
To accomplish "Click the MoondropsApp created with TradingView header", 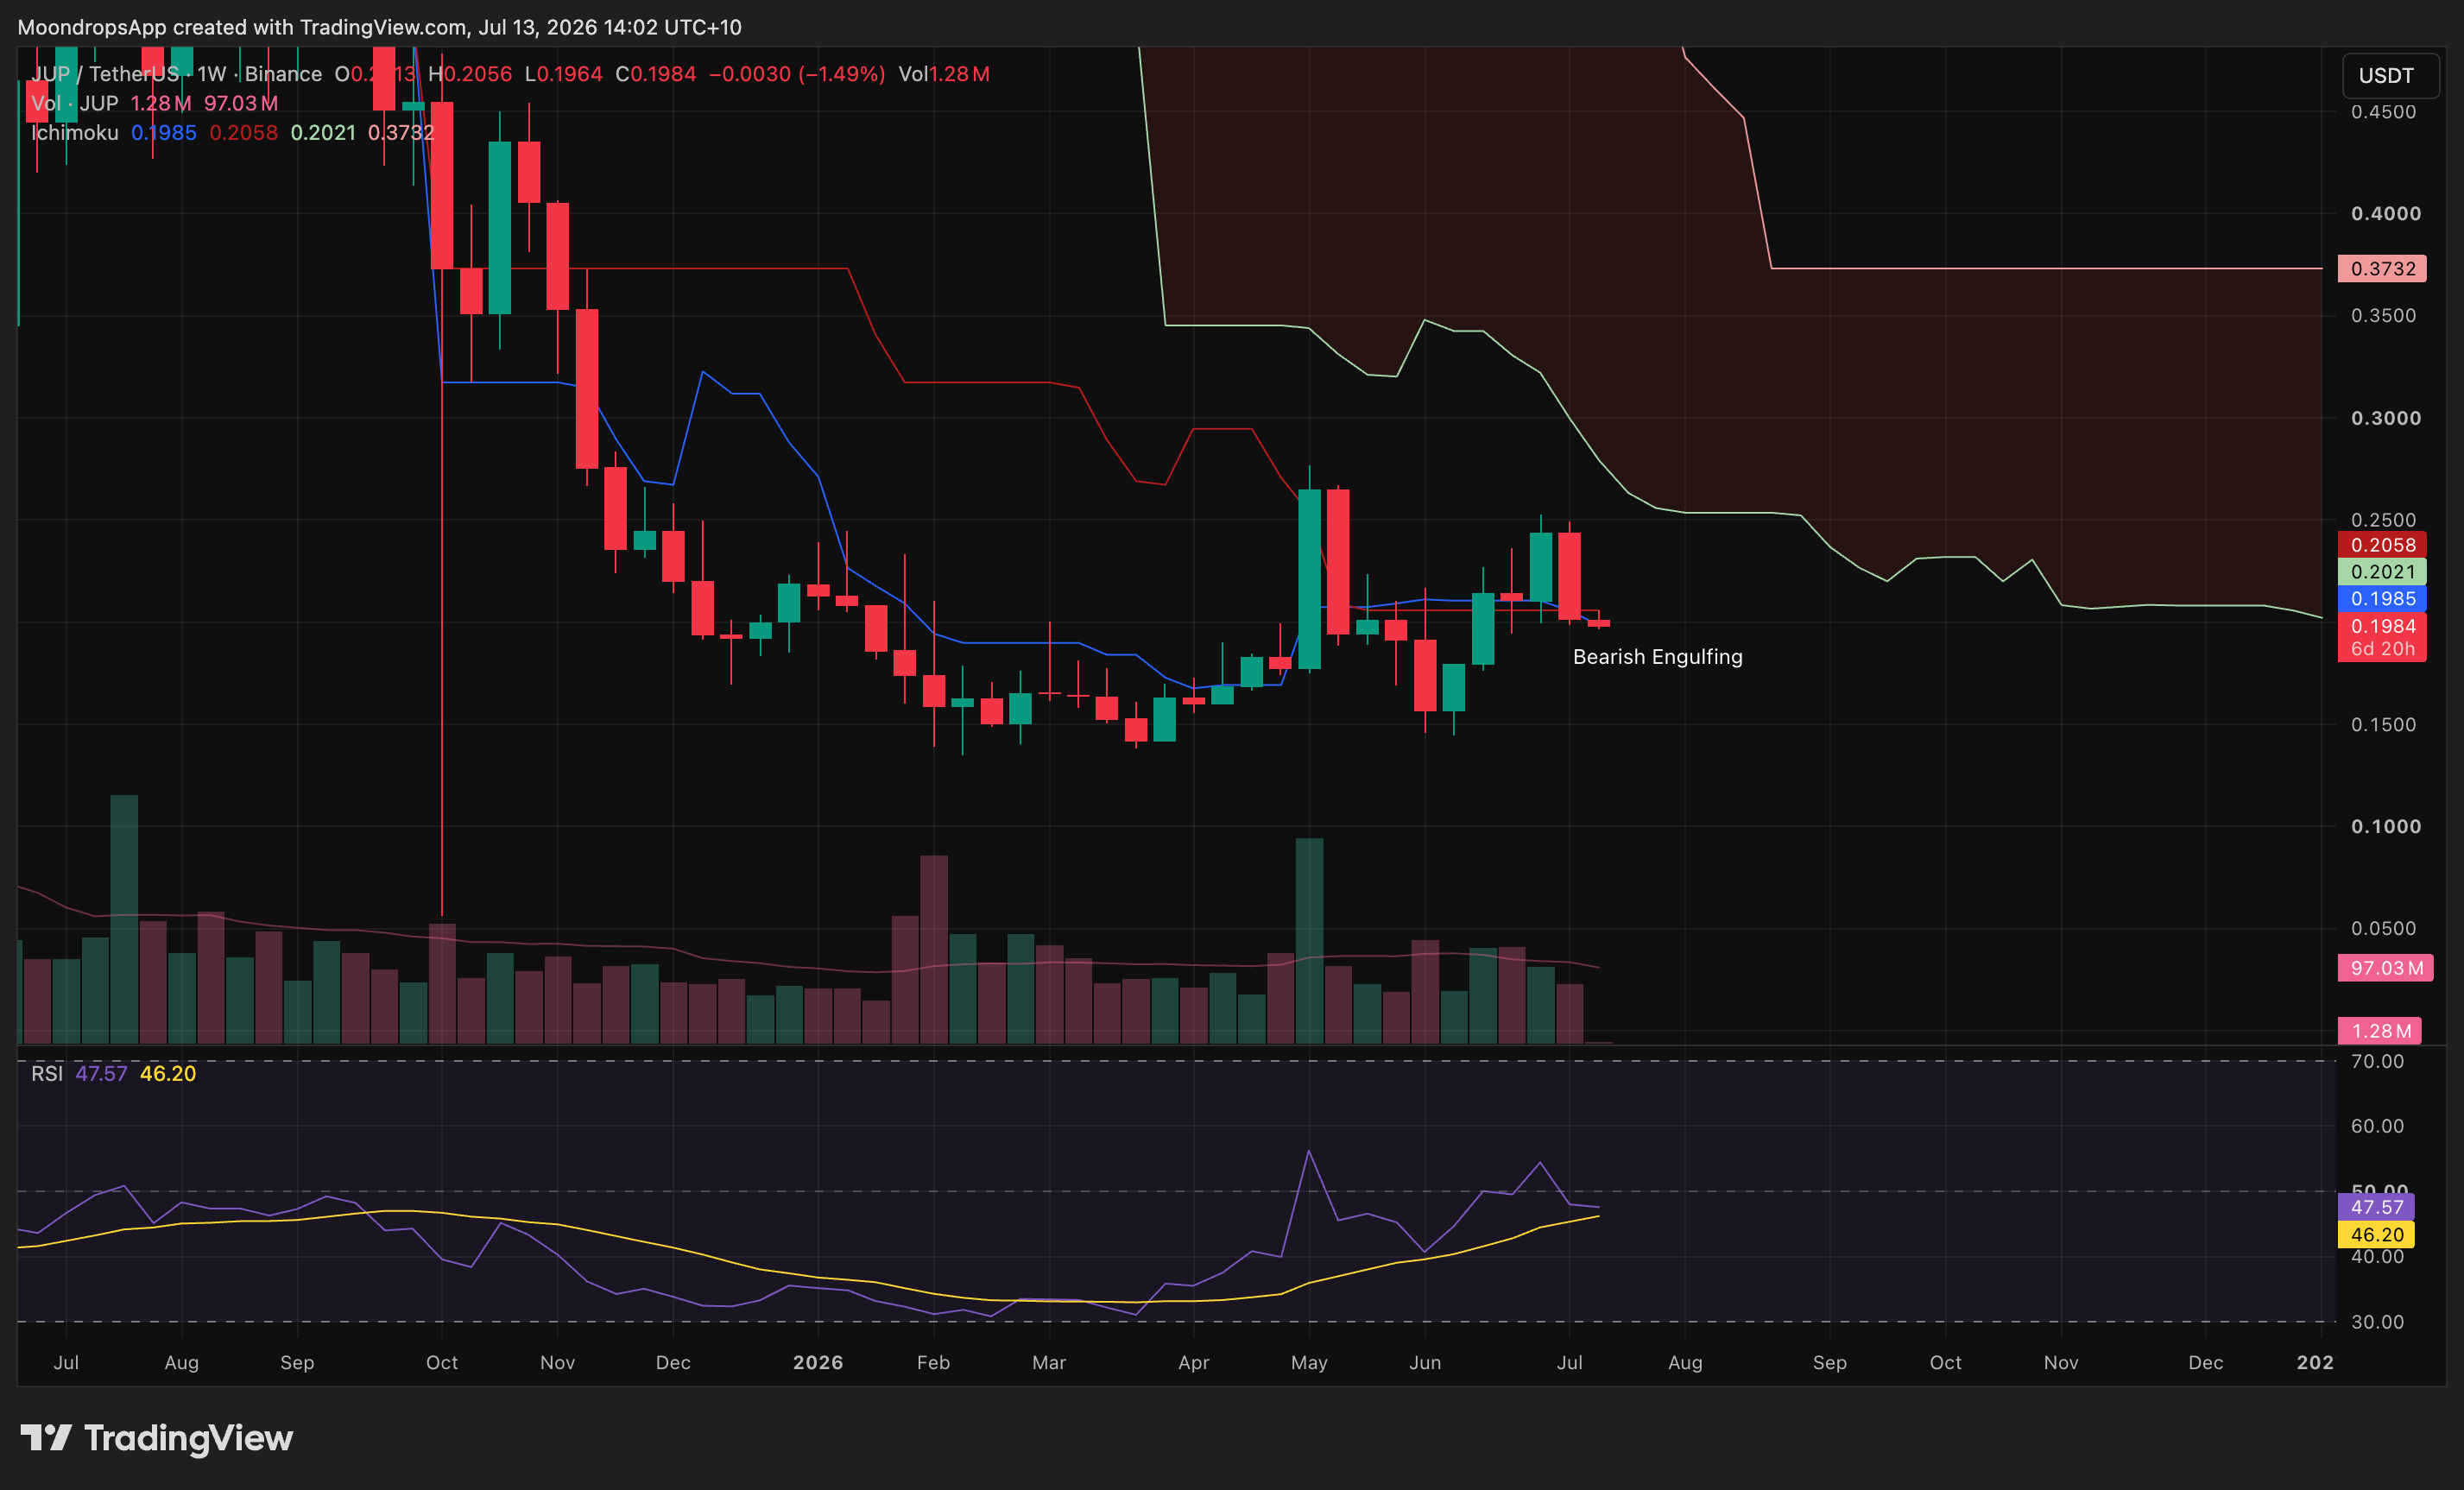I will (380, 27).
